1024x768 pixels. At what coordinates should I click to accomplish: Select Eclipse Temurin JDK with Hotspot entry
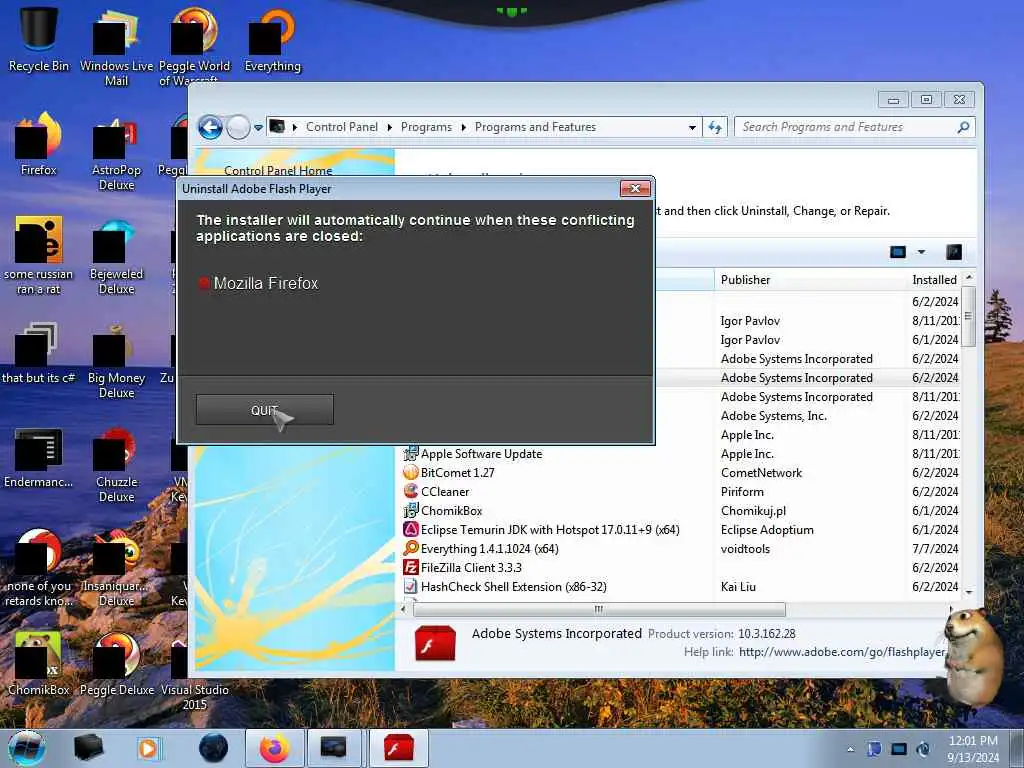point(550,529)
